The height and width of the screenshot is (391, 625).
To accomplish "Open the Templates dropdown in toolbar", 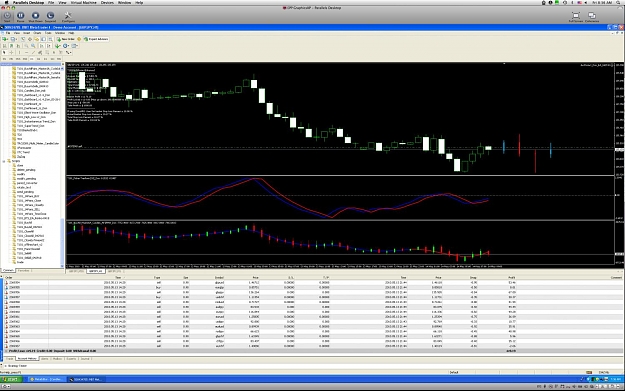I will (x=75, y=46).
